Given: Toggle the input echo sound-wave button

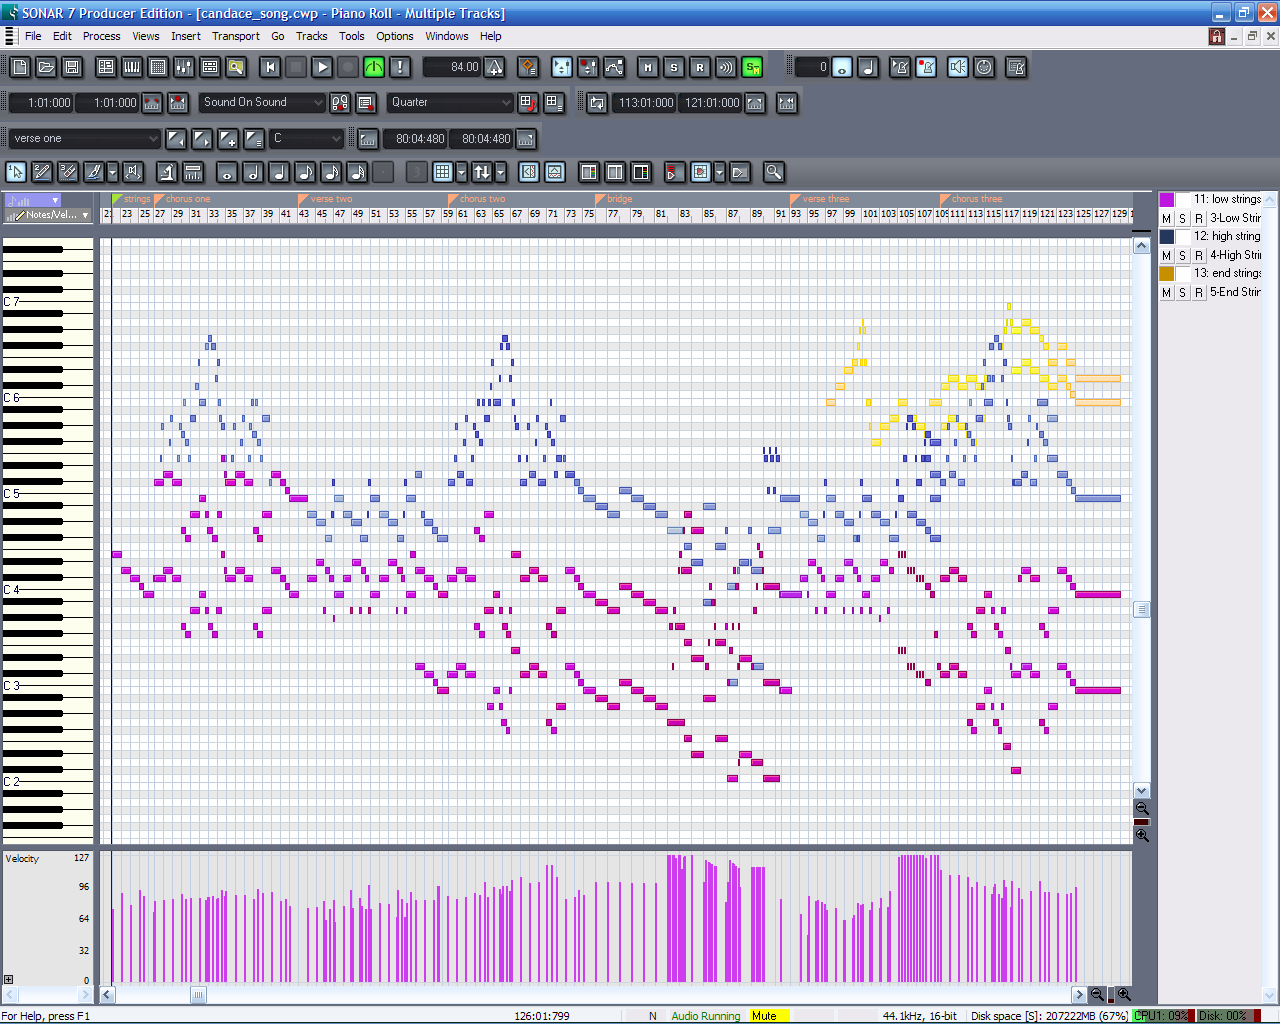Looking at the screenshot, I should coord(726,67).
